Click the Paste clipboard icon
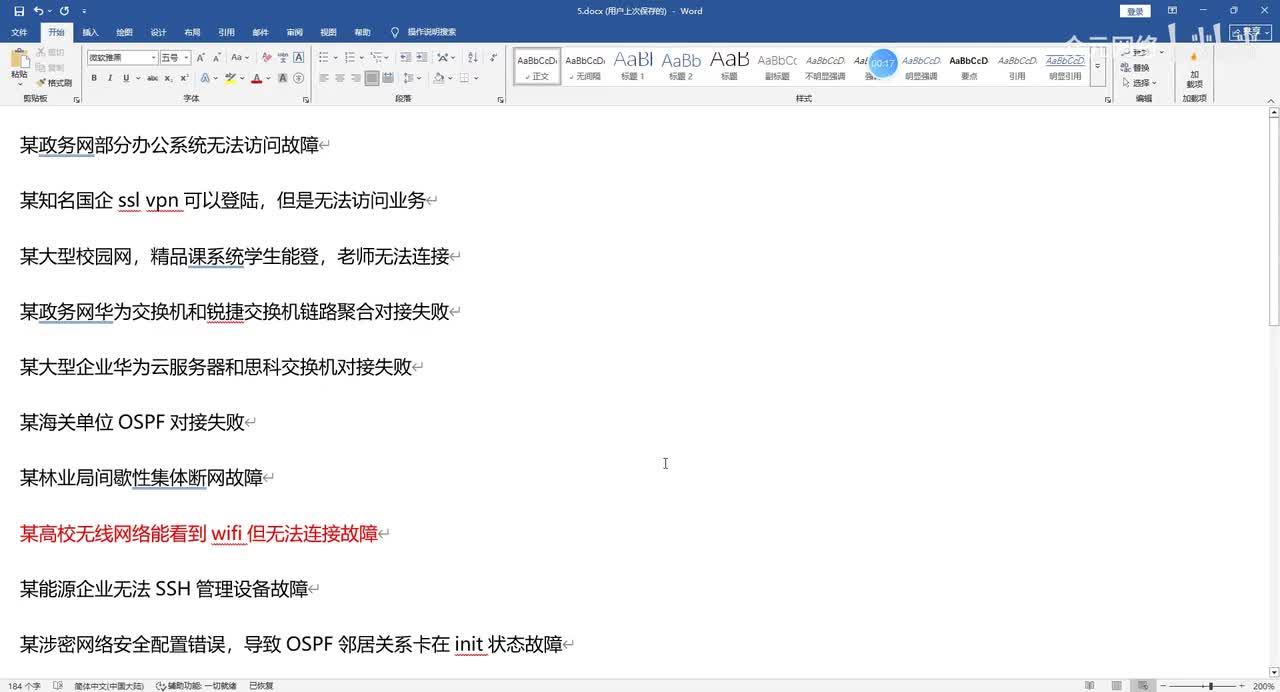This screenshot has height=692, width=1280. point(19,57)
